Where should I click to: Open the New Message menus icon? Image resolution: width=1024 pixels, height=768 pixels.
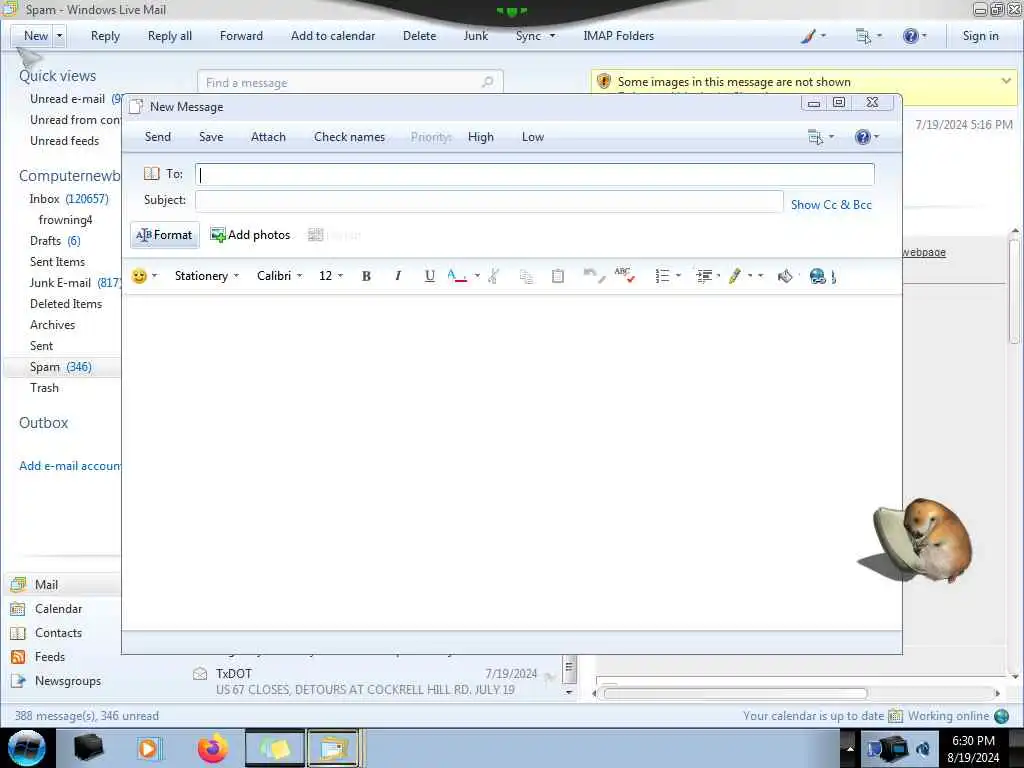(x=816, y=137)
